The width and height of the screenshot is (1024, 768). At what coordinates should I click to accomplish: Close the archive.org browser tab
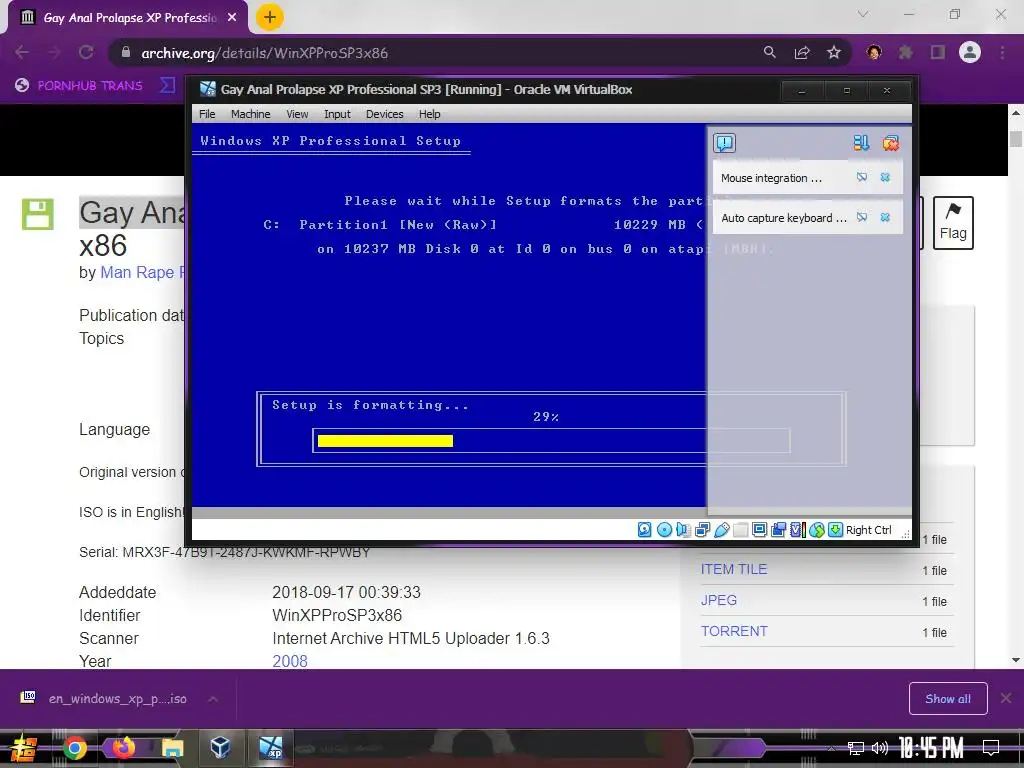click(232, 18)
